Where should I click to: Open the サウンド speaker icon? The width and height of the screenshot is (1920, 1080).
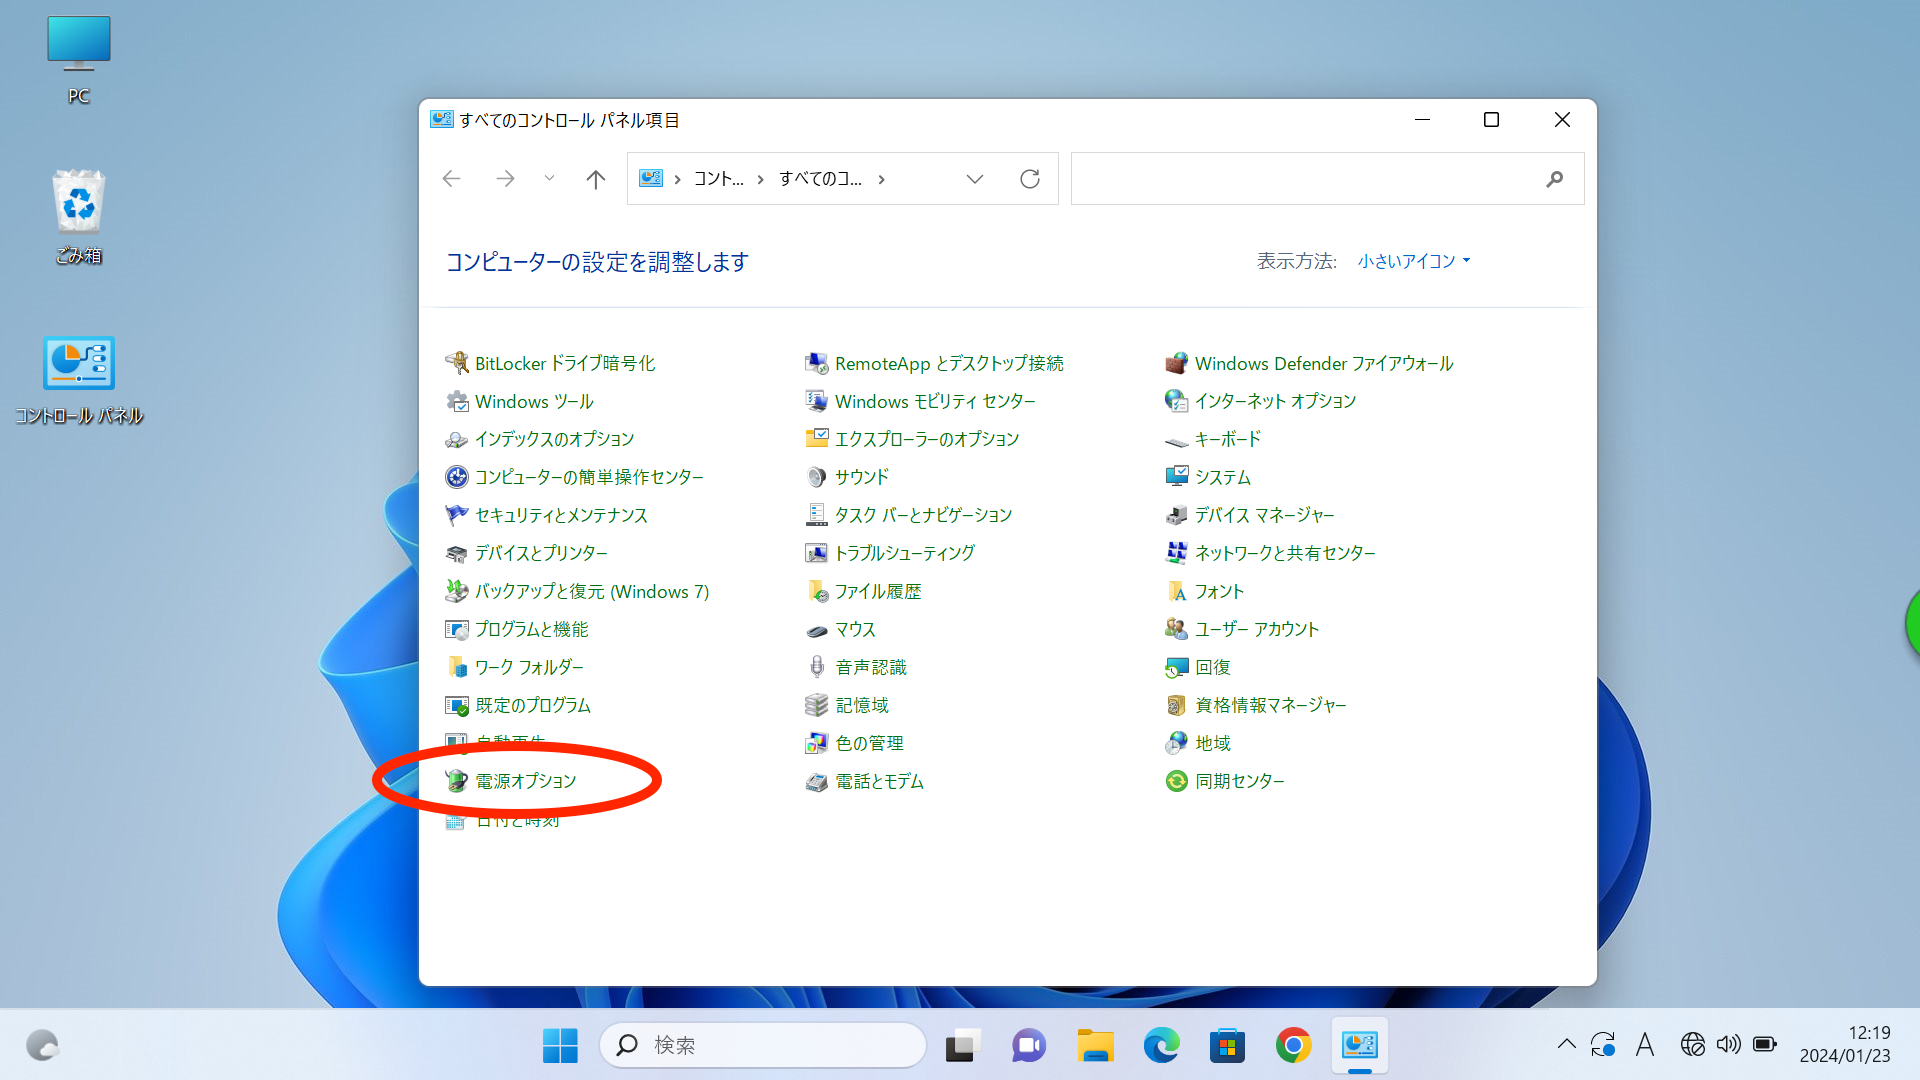pyautogui.click(x=817, y=477)
